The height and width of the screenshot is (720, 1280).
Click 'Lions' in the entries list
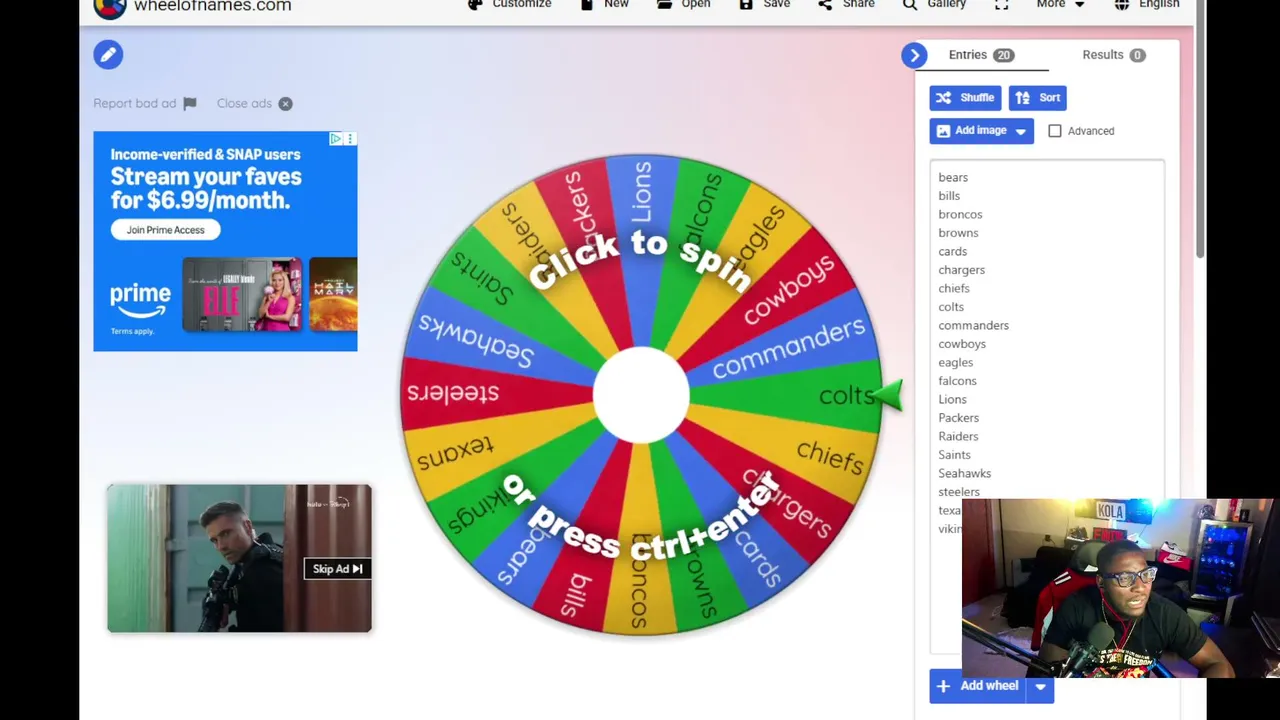click(x=952, y=400)
